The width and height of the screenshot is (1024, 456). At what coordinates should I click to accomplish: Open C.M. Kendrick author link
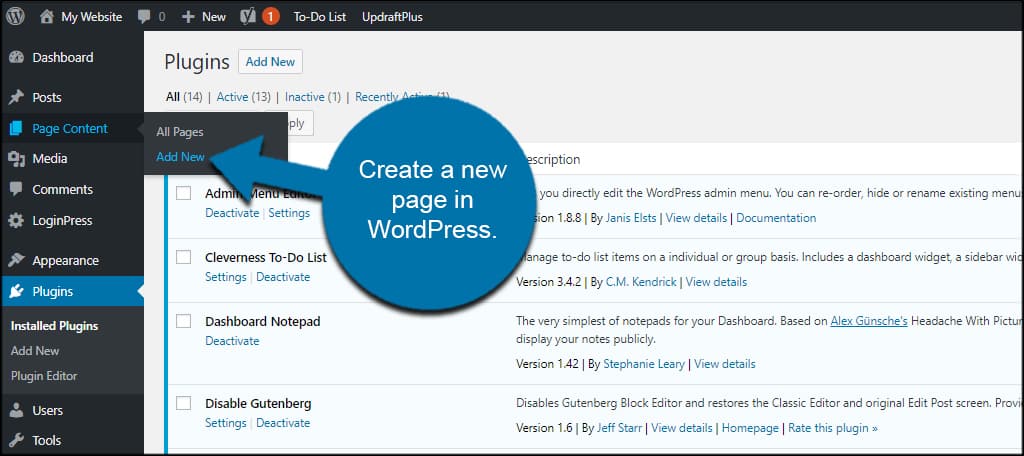point(641,282)
